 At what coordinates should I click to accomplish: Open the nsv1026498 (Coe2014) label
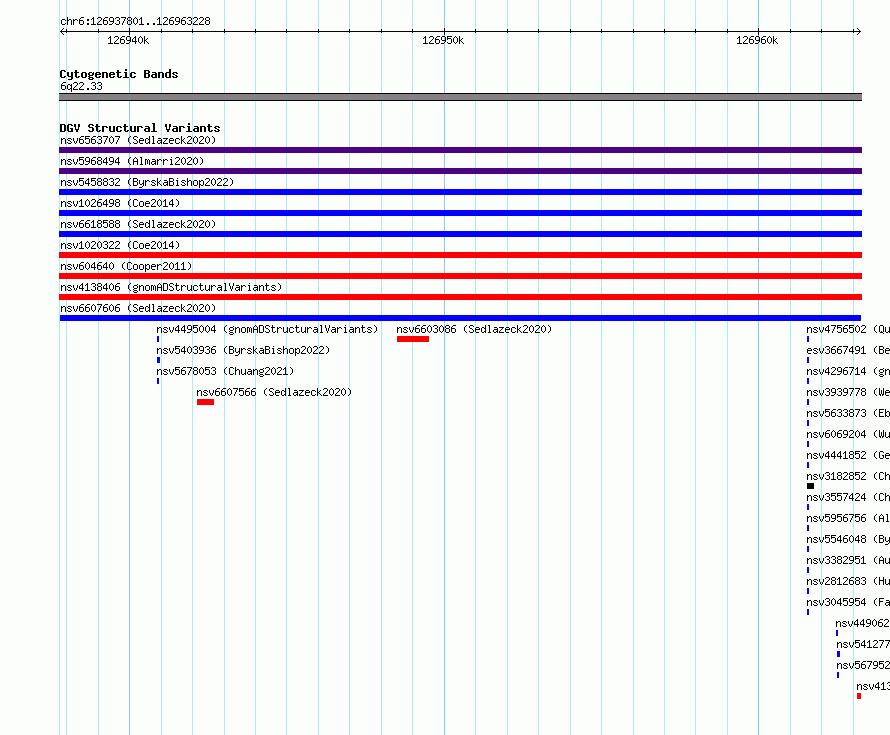120,203
